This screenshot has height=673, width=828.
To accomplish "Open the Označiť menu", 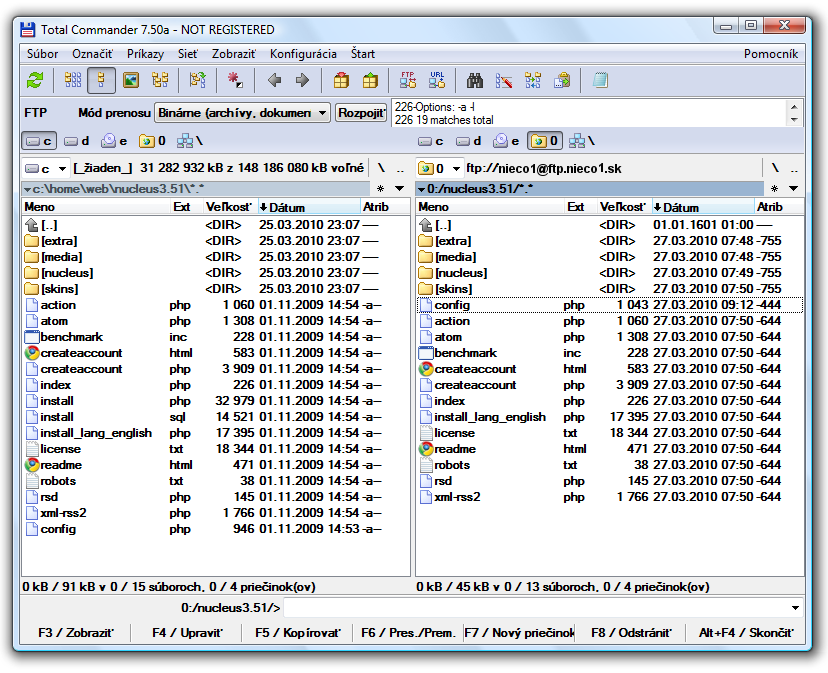I will coord(92,54).
